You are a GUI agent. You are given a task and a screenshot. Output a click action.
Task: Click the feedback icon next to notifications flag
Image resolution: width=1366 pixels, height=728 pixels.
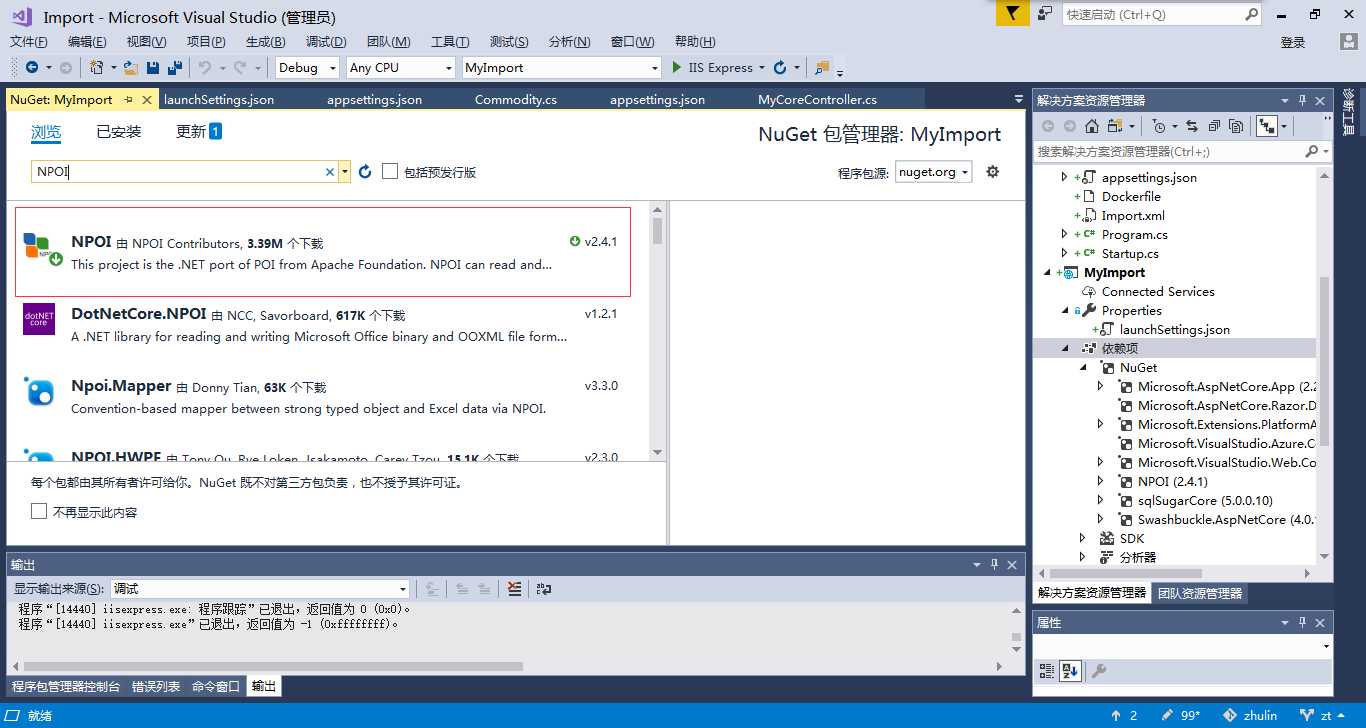(1044, 14)
